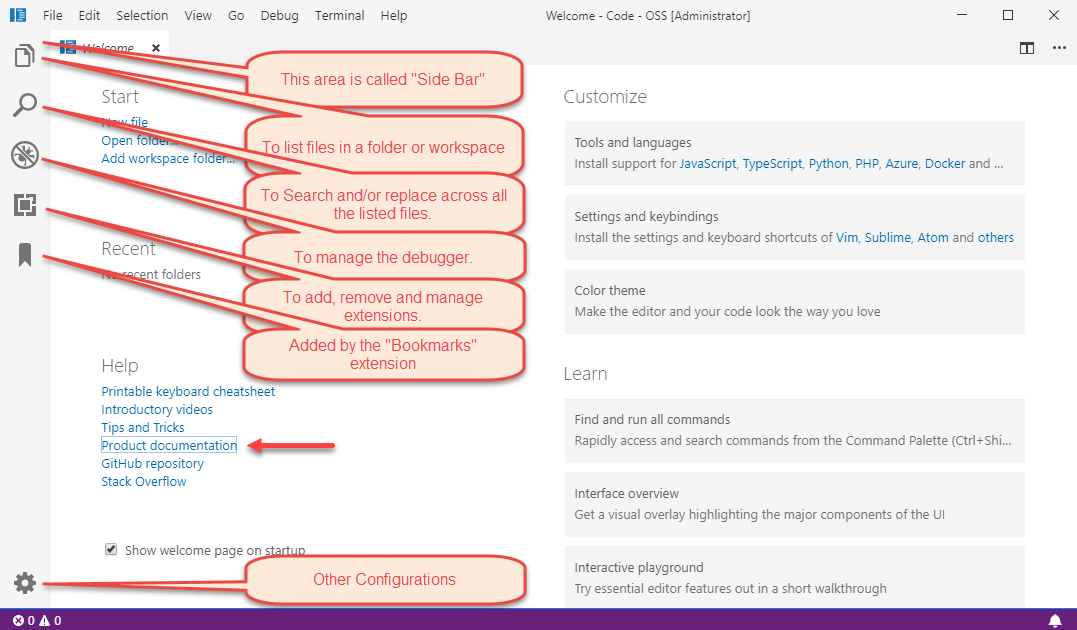Open the Selection menu

(x=142, y=16)
